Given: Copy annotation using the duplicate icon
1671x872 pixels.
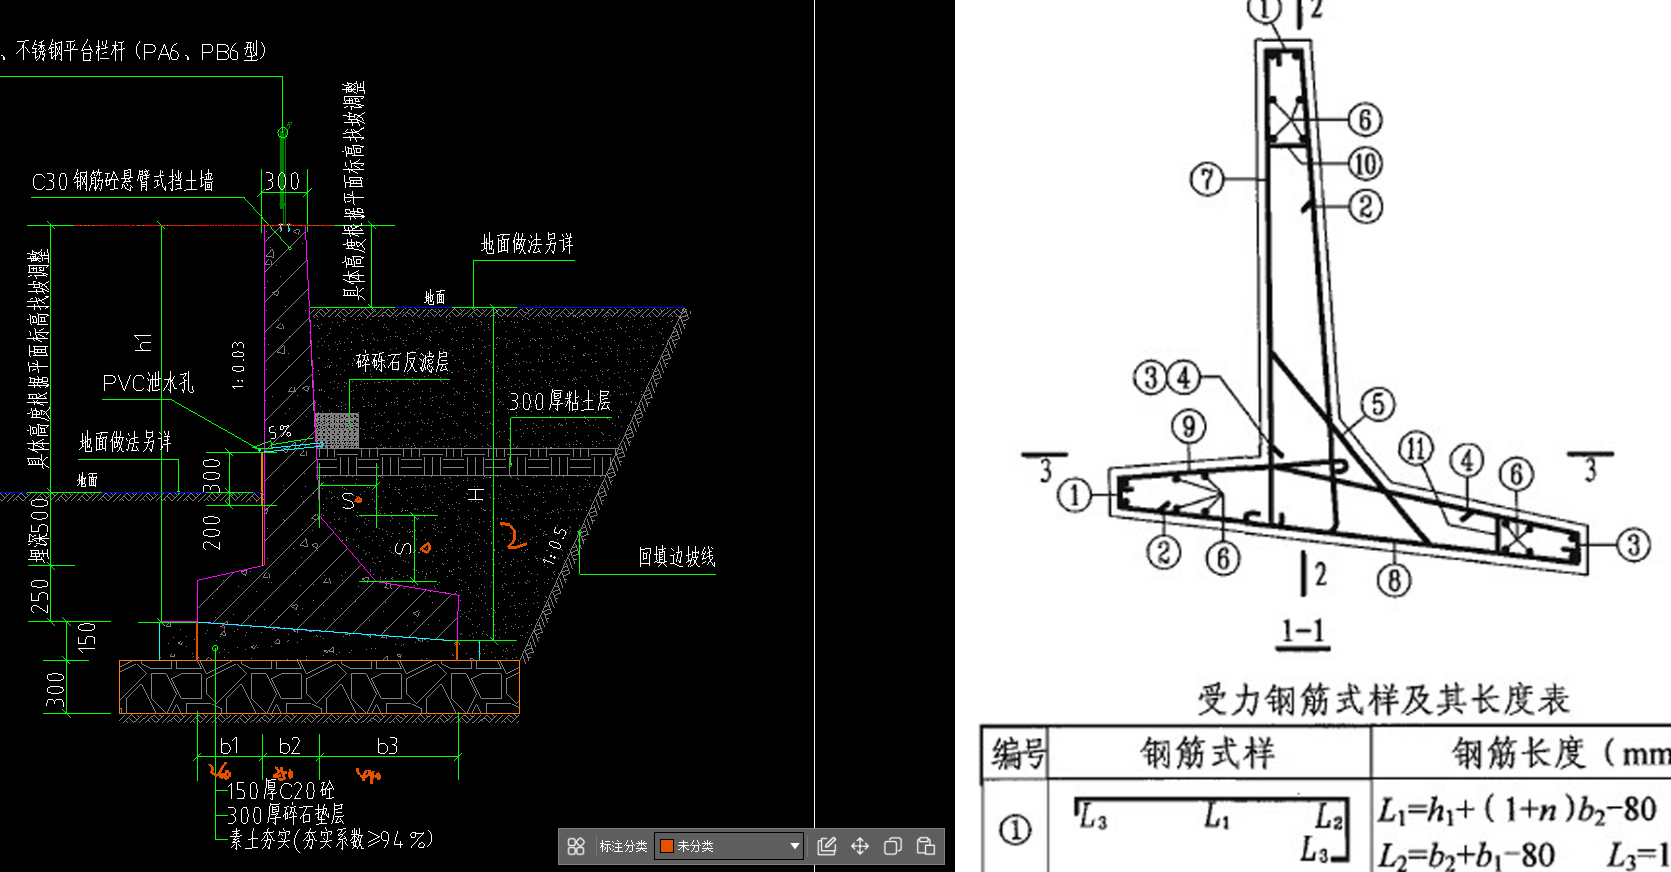Looking at the screenshot, I should [x=893, y=846].
